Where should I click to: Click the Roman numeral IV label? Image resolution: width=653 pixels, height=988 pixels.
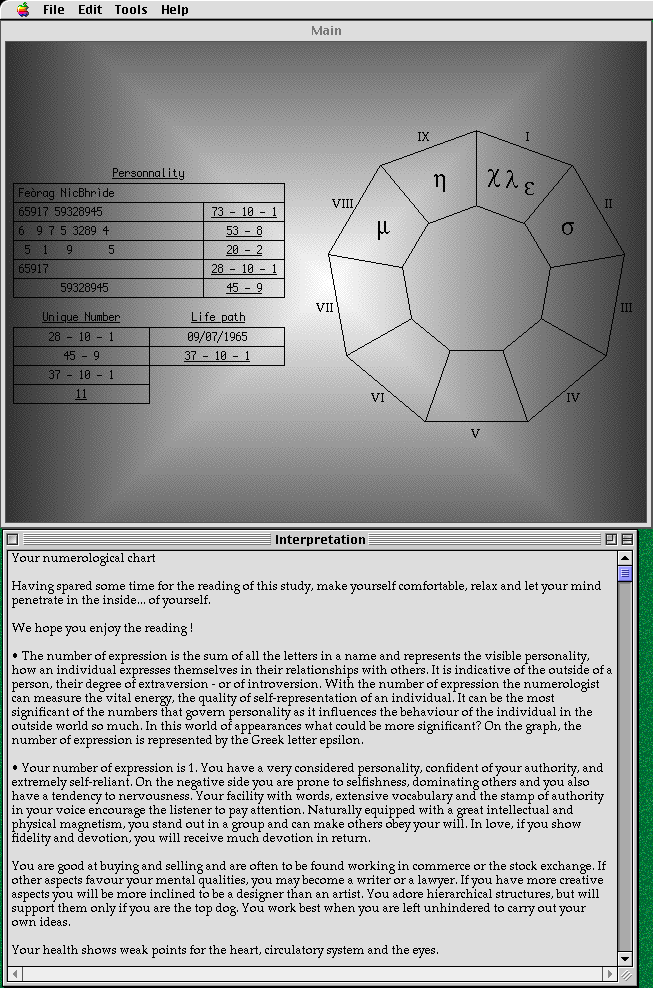click(572, 397)
